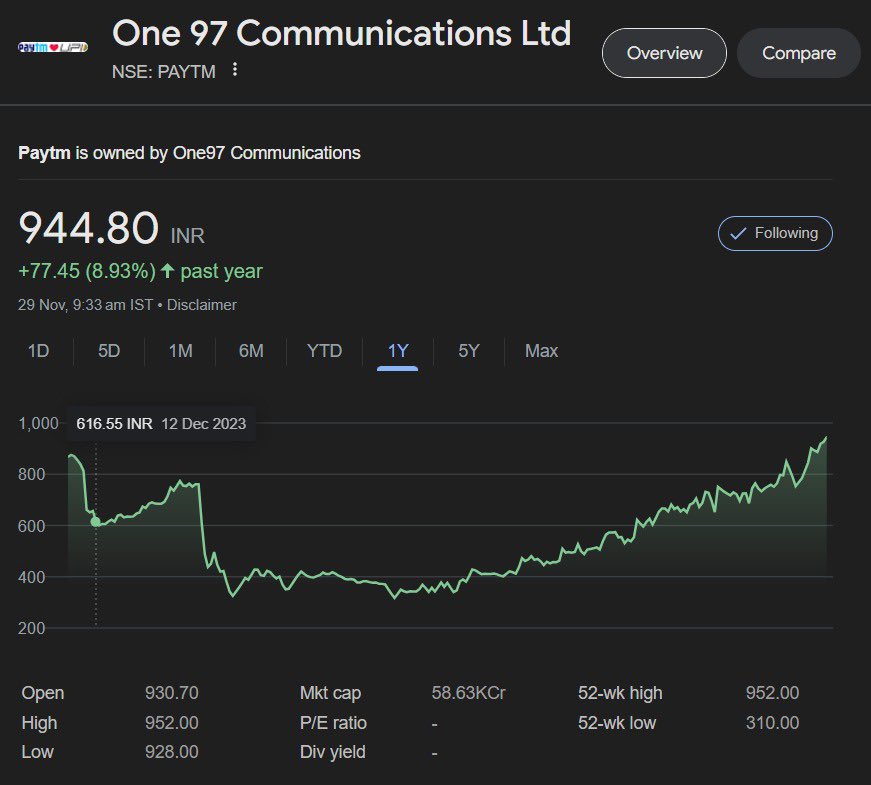This screenshot has height=785, width=871.
Task: Click the 52-wk high value 952.00
Action: [772, 693]
